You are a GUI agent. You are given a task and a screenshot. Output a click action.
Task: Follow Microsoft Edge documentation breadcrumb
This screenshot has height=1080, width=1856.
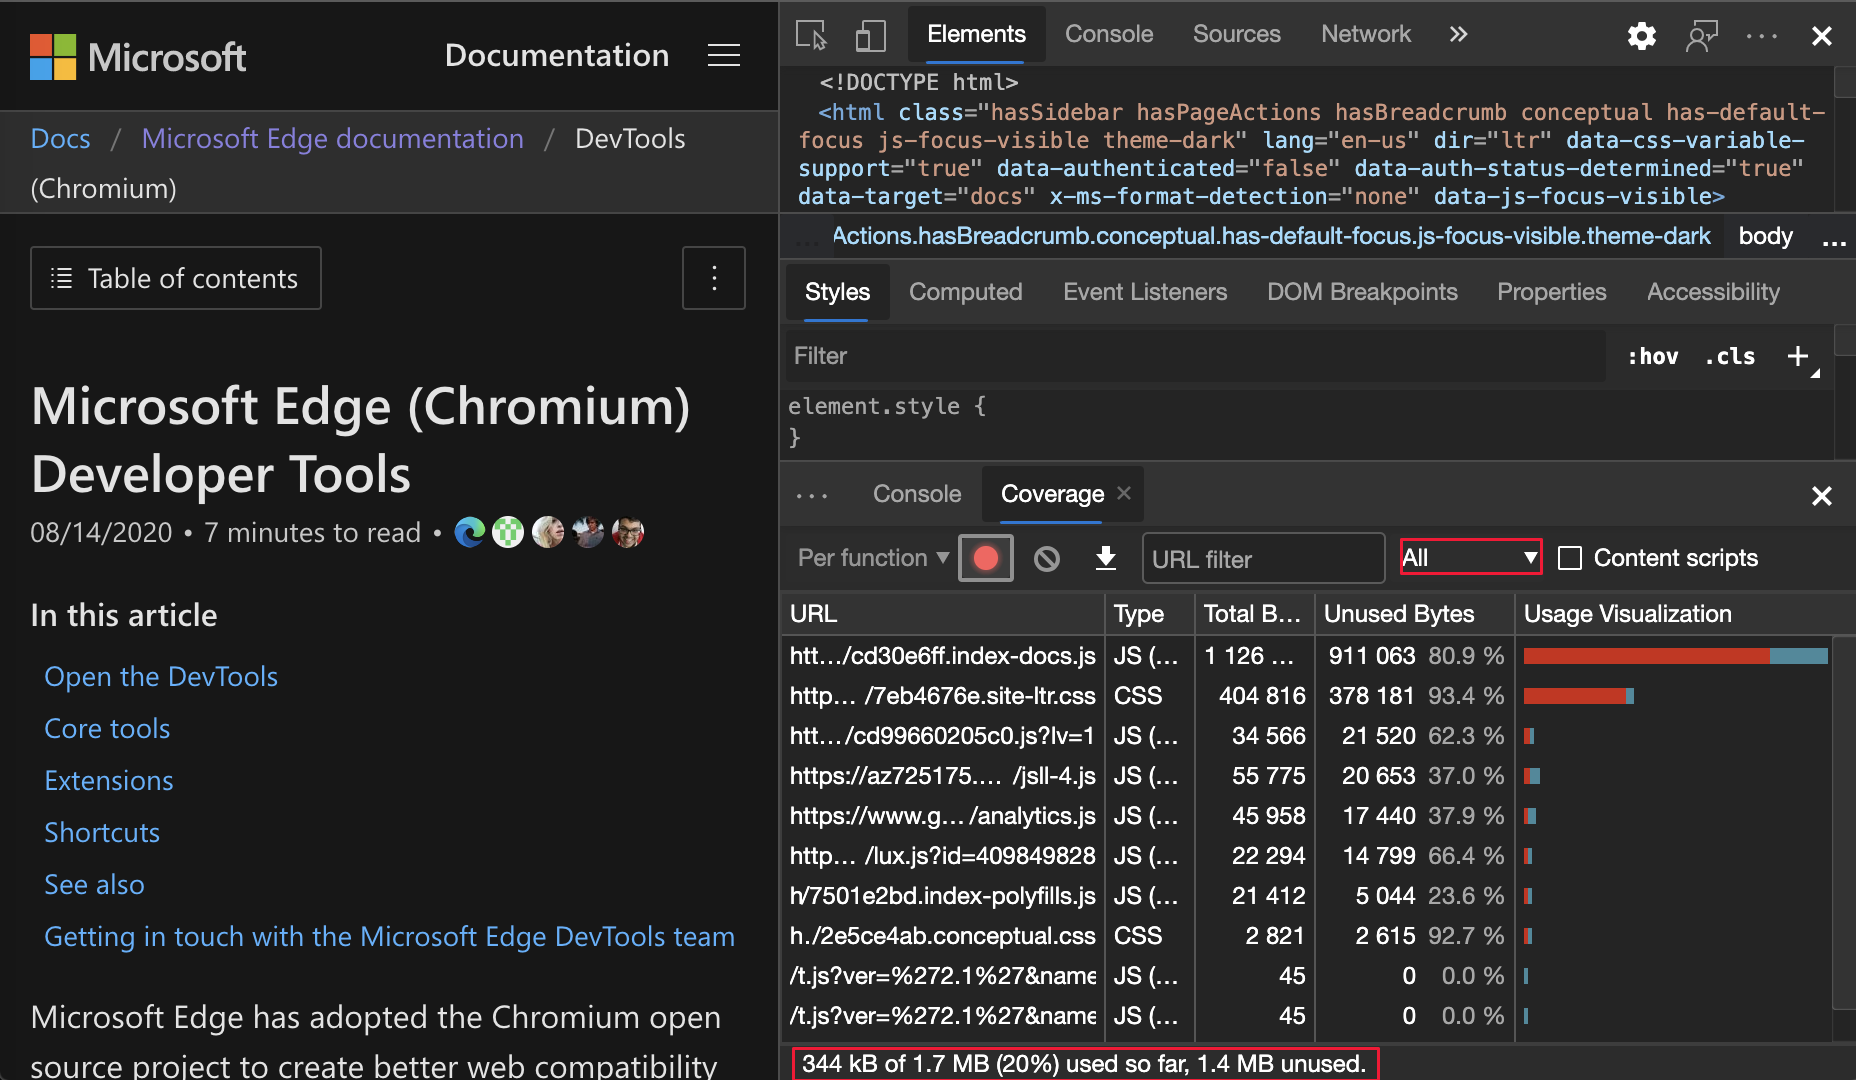click(x=333, y=139)
